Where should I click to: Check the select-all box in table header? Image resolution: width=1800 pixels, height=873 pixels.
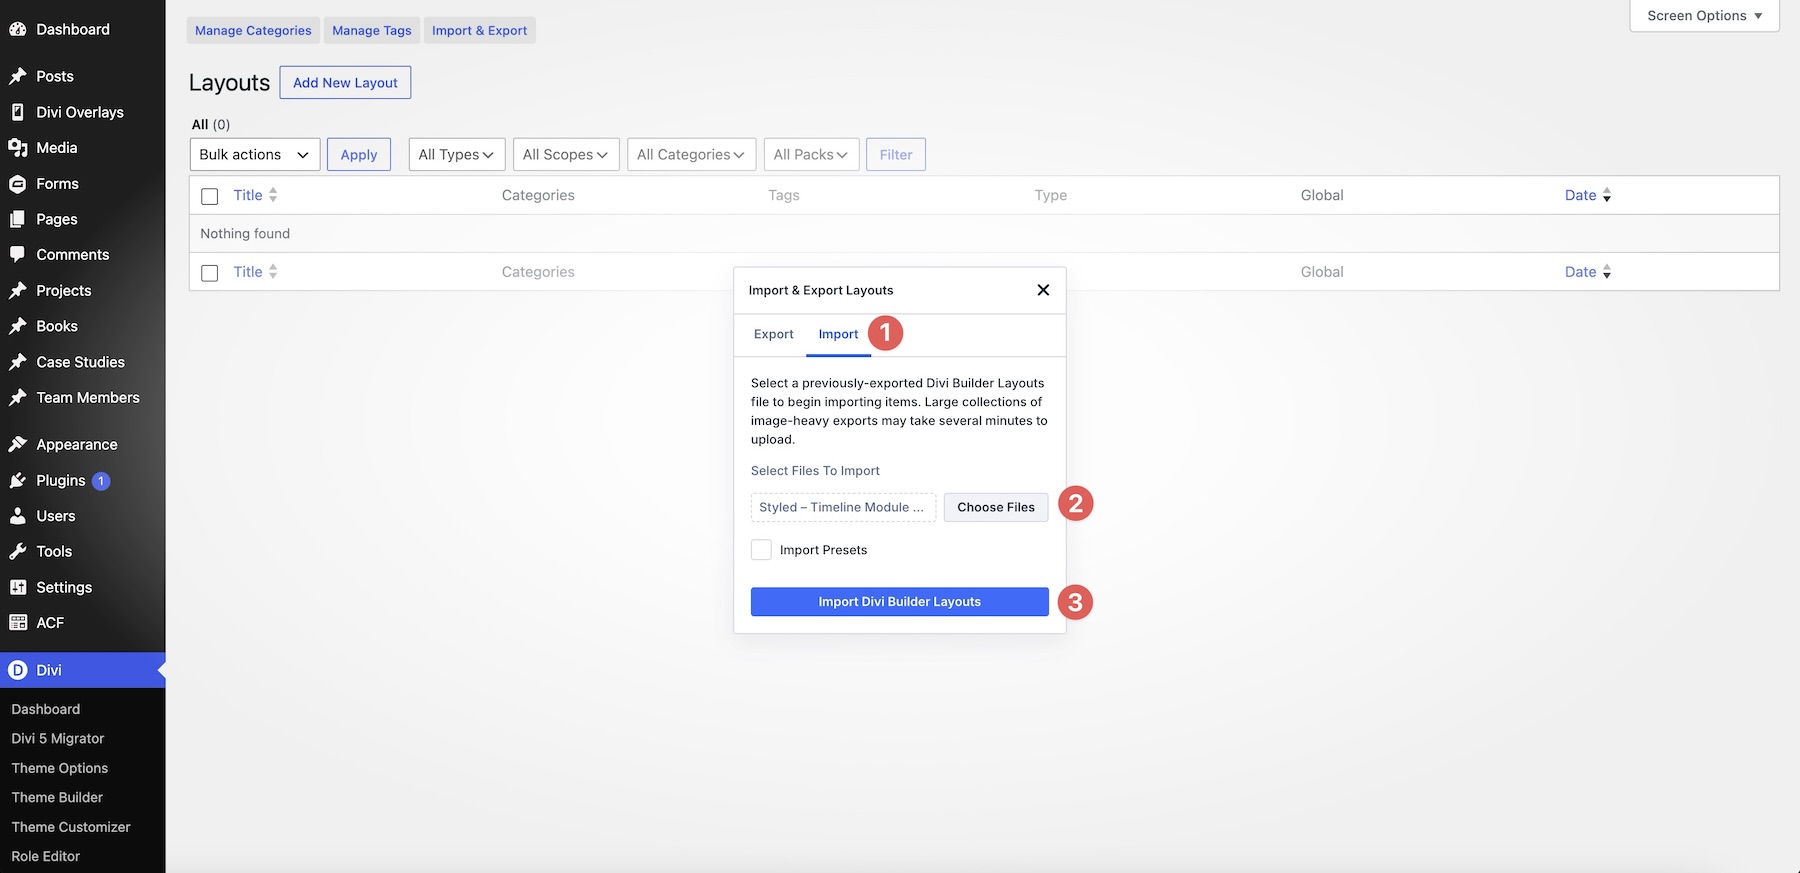[x=210, y=196]
